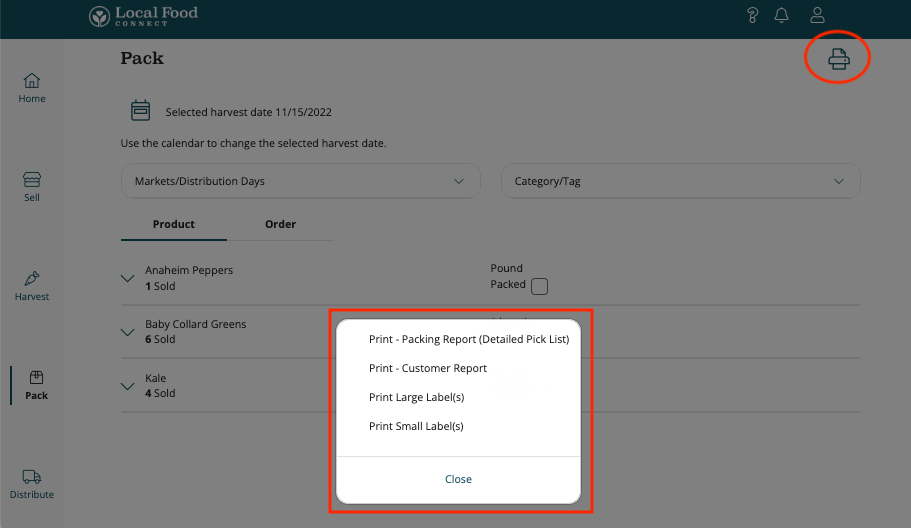
Task: Expand the Baby Collard Greens row
Action: click(x=128, y=332)
